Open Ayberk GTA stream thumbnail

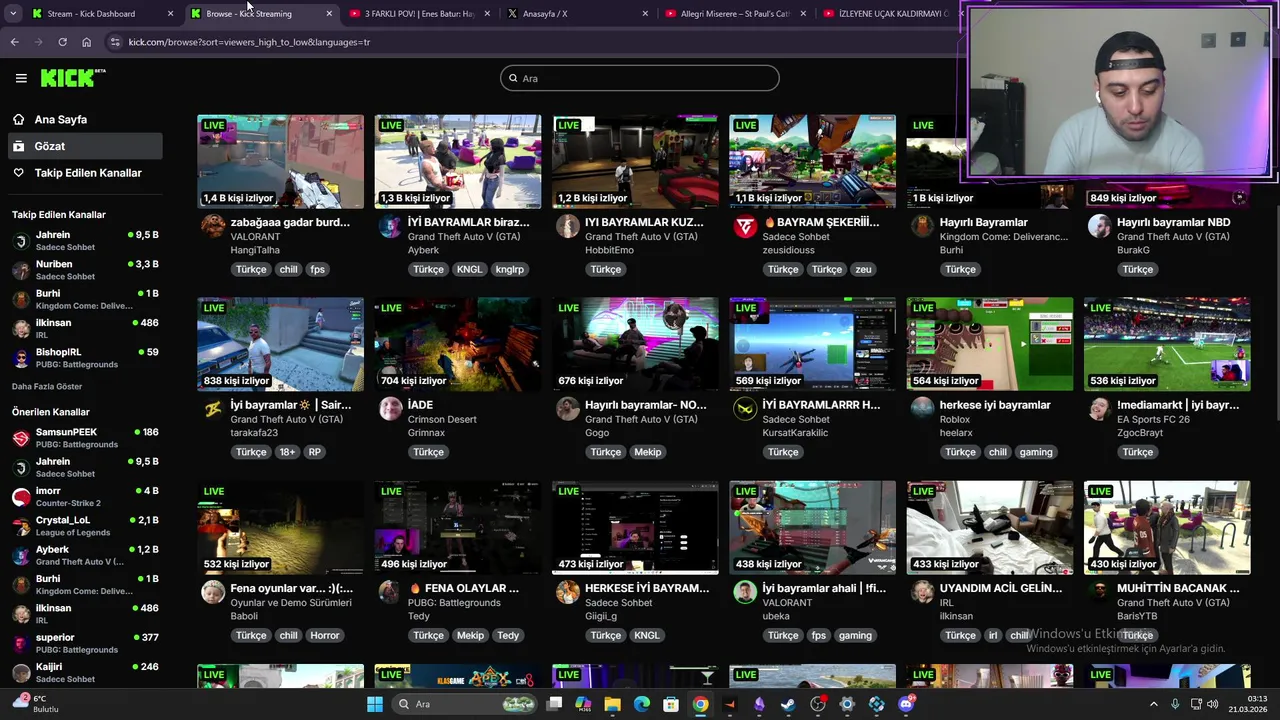click(x=458, y=161)
